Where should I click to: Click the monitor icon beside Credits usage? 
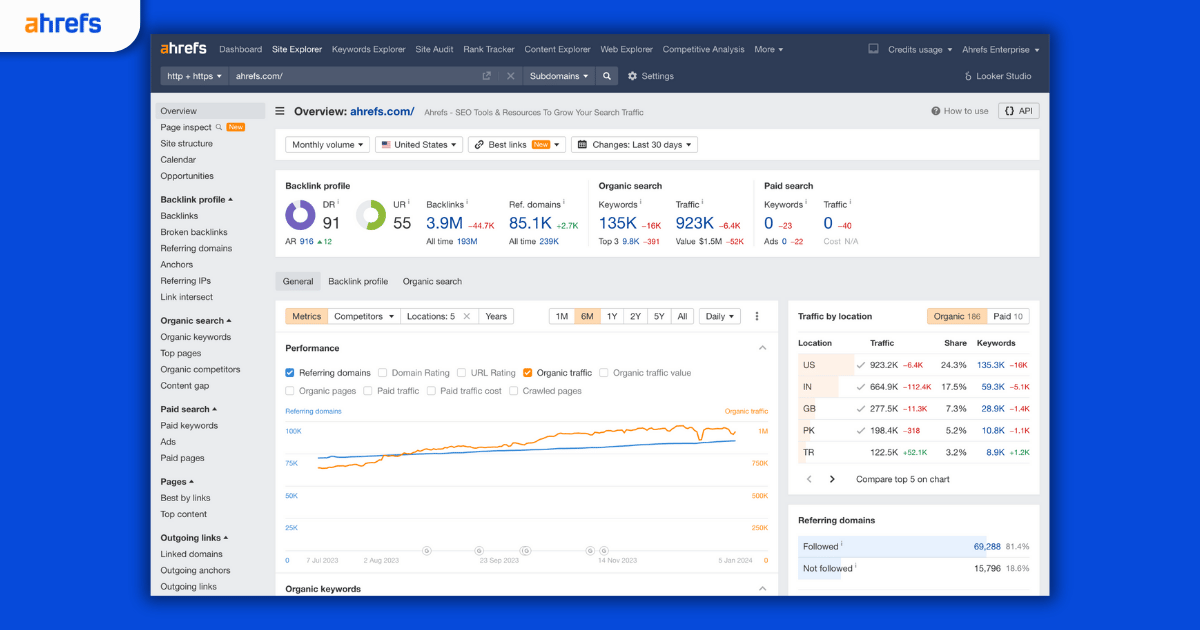coord(873,49)
